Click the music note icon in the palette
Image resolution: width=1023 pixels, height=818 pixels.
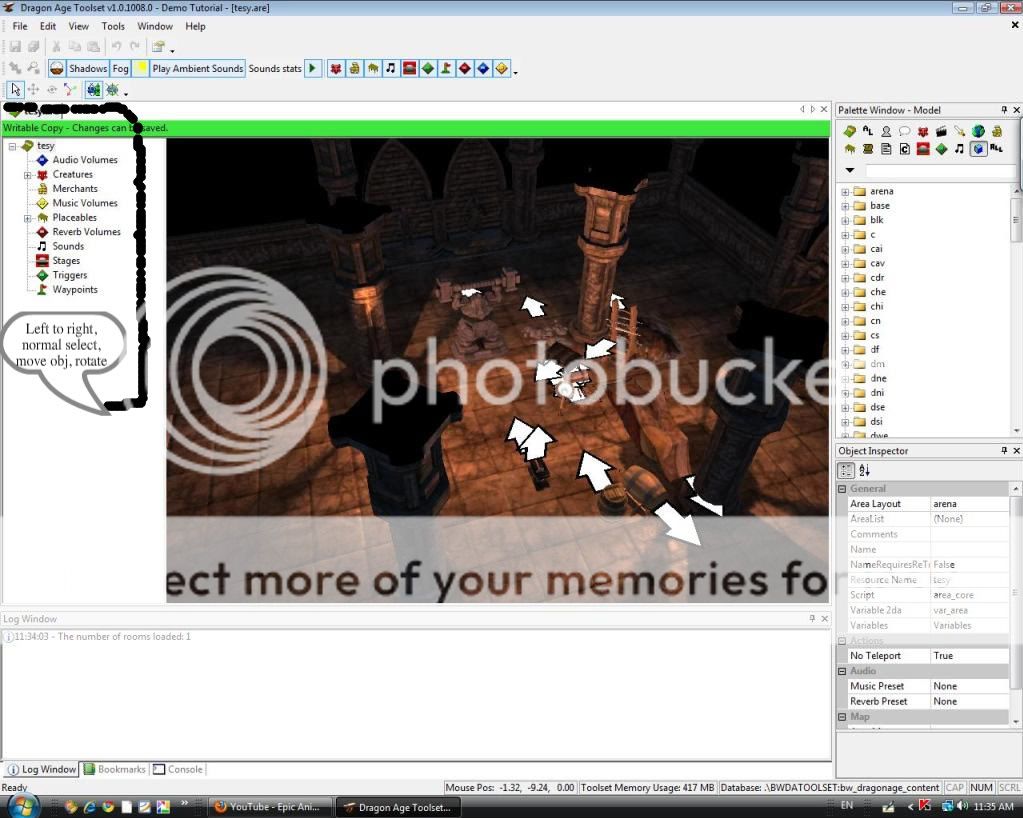tap(960, 149)
